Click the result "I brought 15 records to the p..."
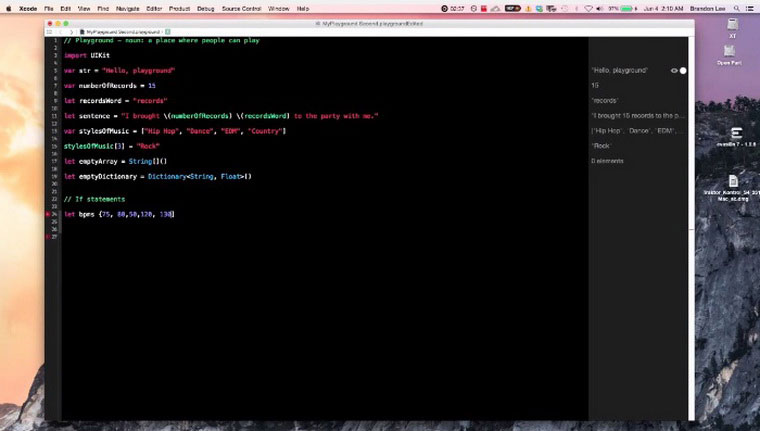Screen dimensions: 760x431 click(x=637, y=116)
